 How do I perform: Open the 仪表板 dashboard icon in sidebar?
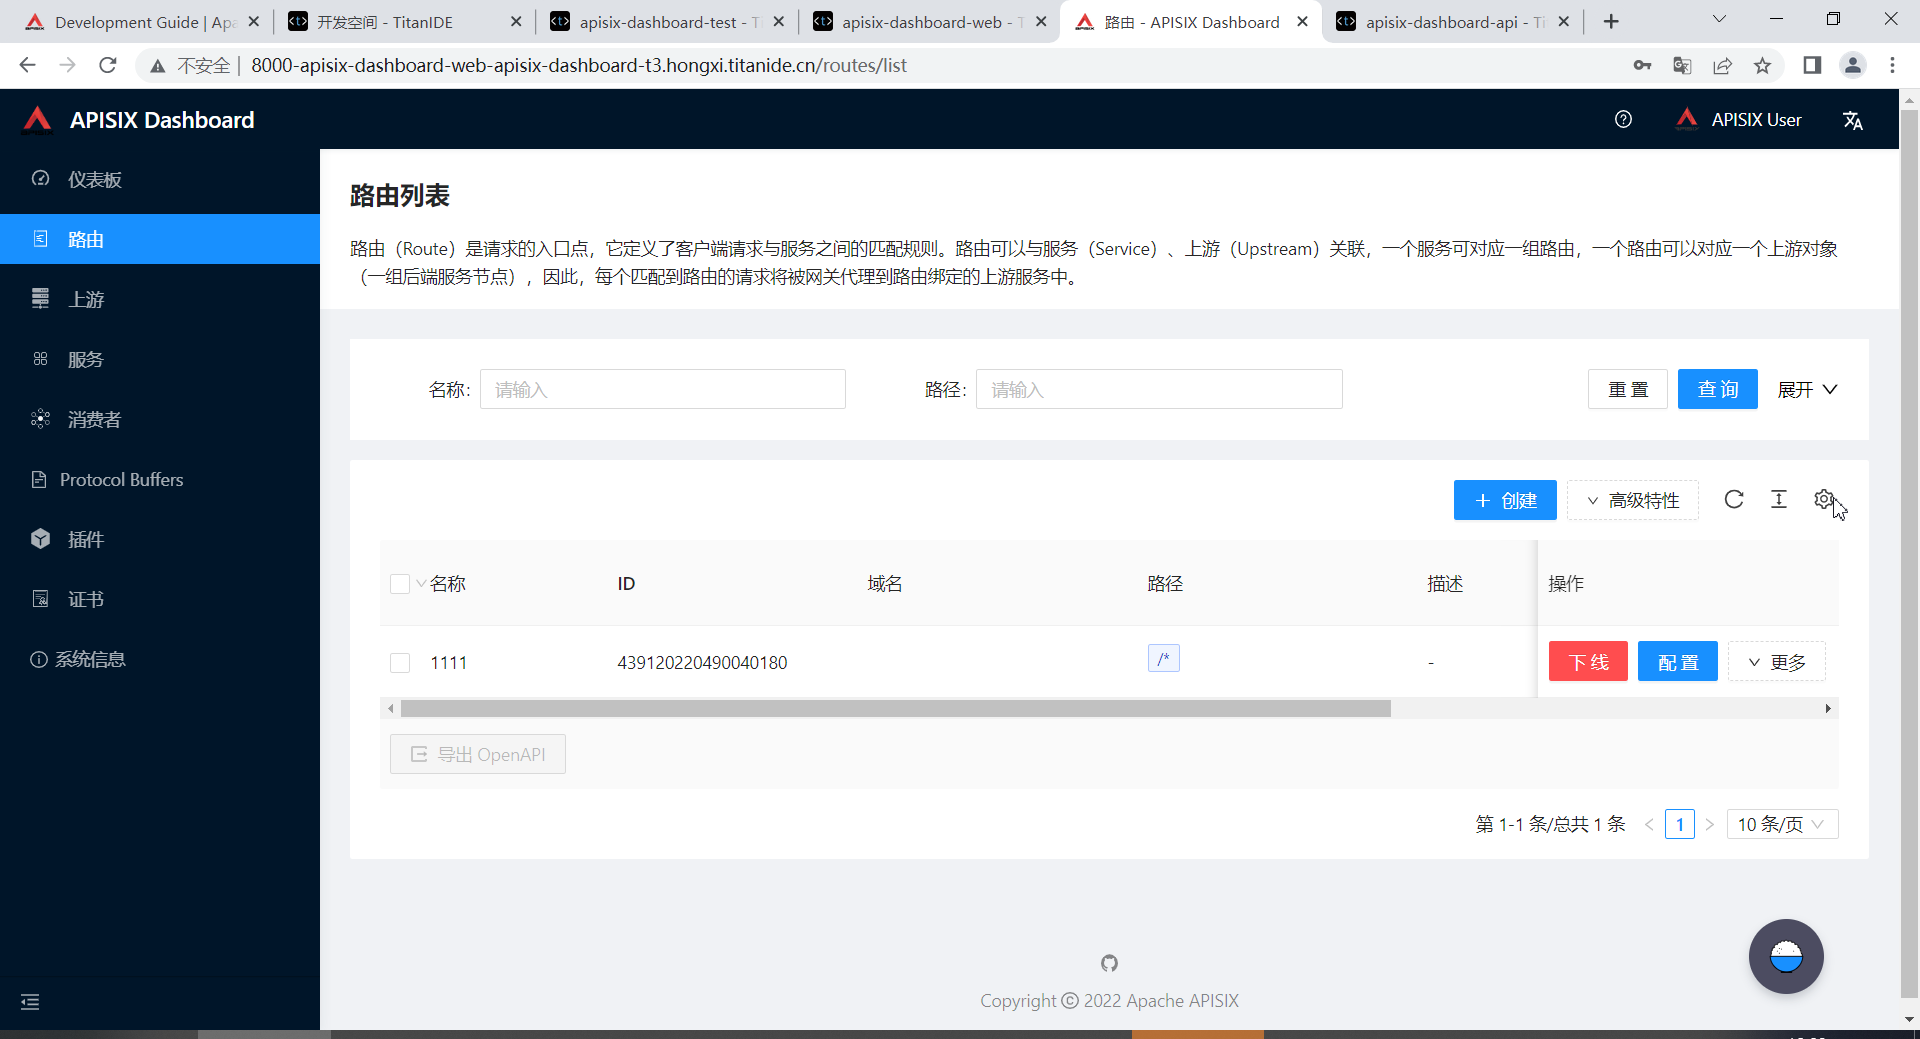(x=40, y=179)
